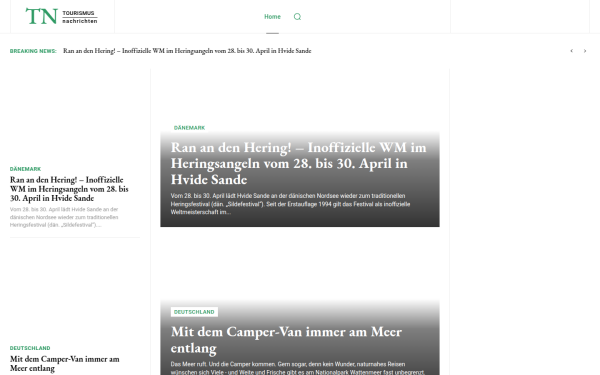Click DÄNEMARK tag above featured article
The height and width of the screenshot is (375, 600).
coord(189,128)
